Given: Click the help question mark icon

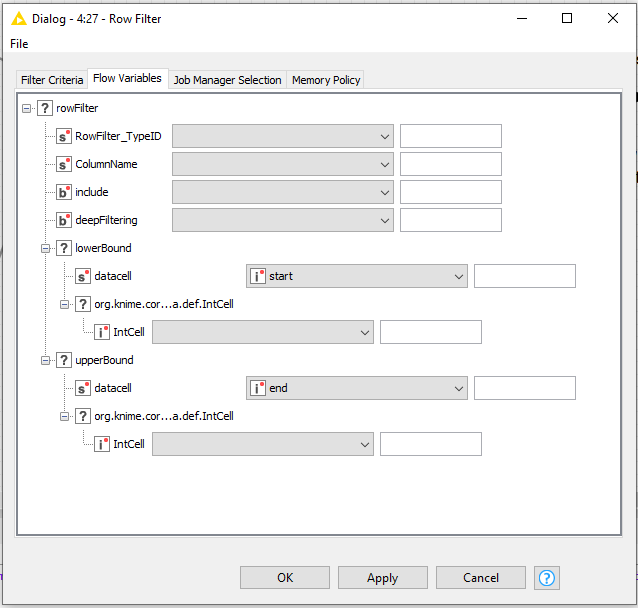Looking at the screenshot, I should click(x=546, y=578).
